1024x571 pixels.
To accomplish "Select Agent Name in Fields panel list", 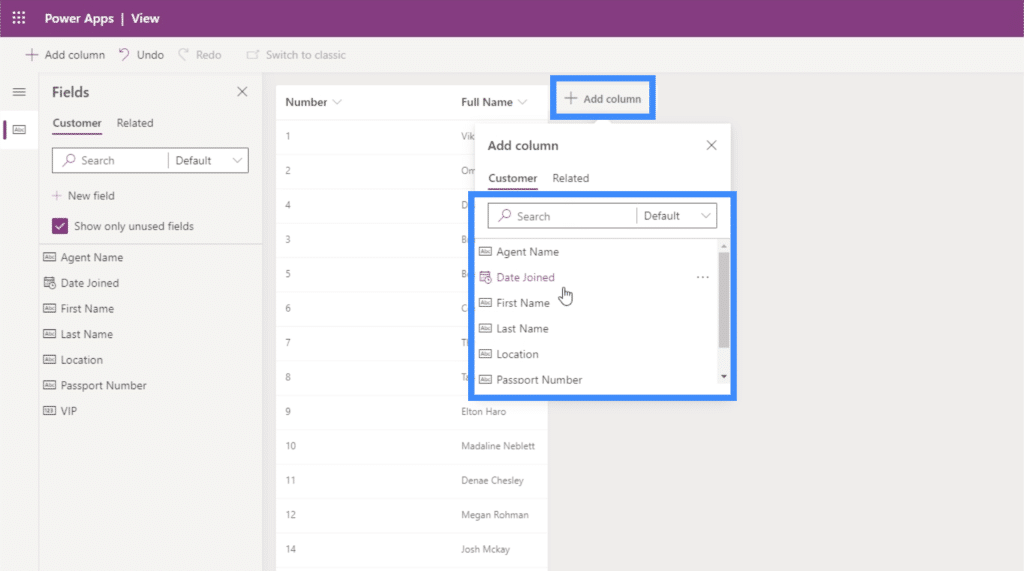I will tap(91, 257).
